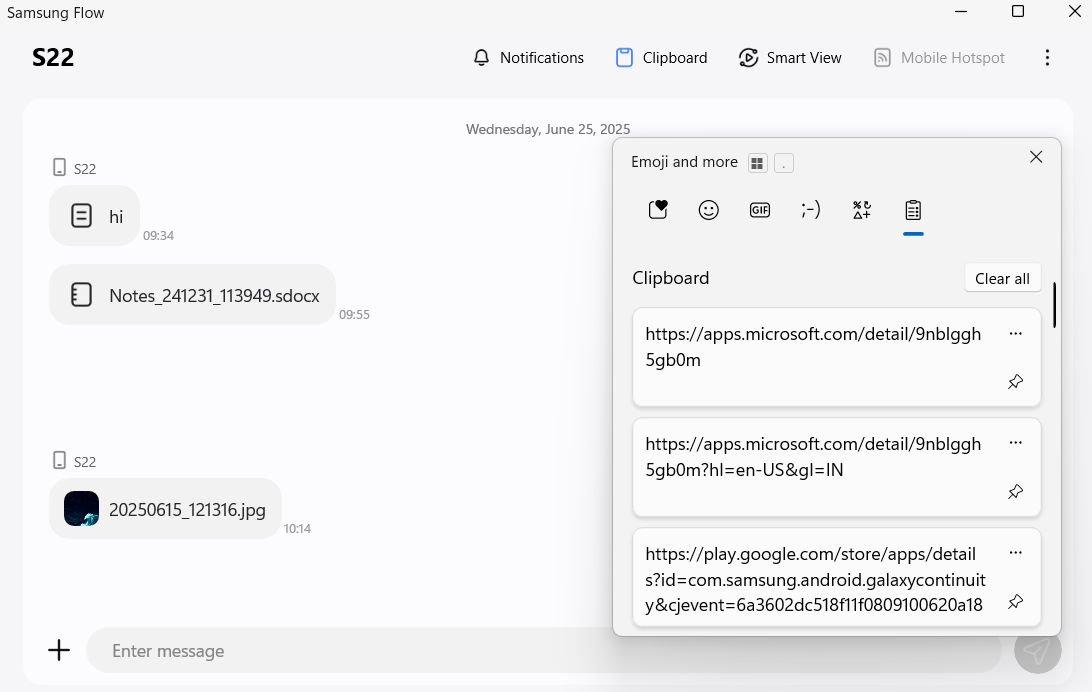The height and width of the screenshot is (692, 1092).
Task: Open more options for the Play Store link
Action: point(1015,552)
